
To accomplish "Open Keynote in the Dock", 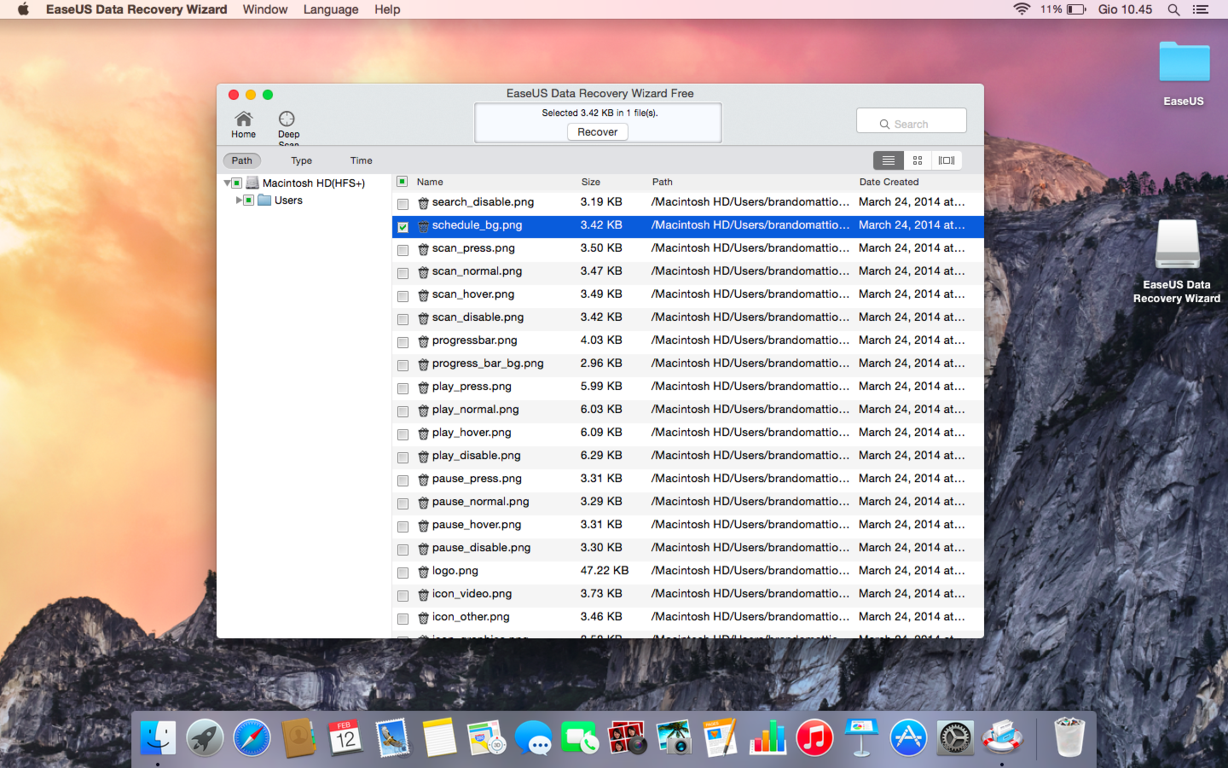I will pyautogui.click(x=861, y=738).
